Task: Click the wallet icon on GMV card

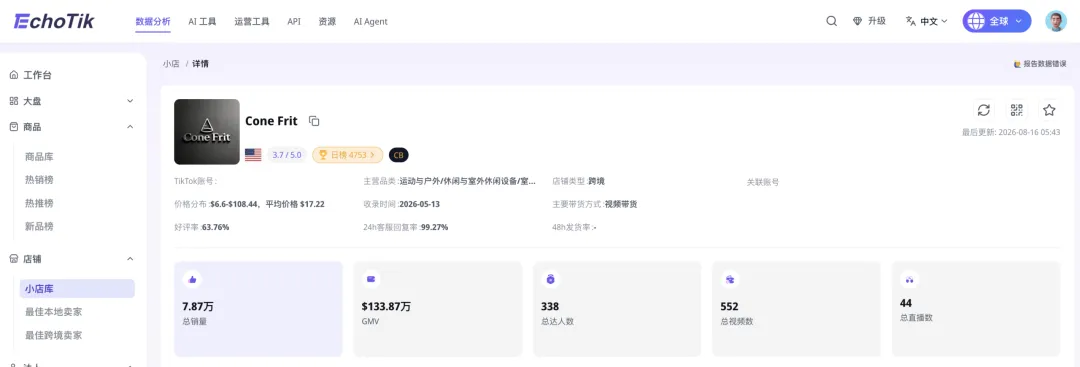Action: point(371,279)
